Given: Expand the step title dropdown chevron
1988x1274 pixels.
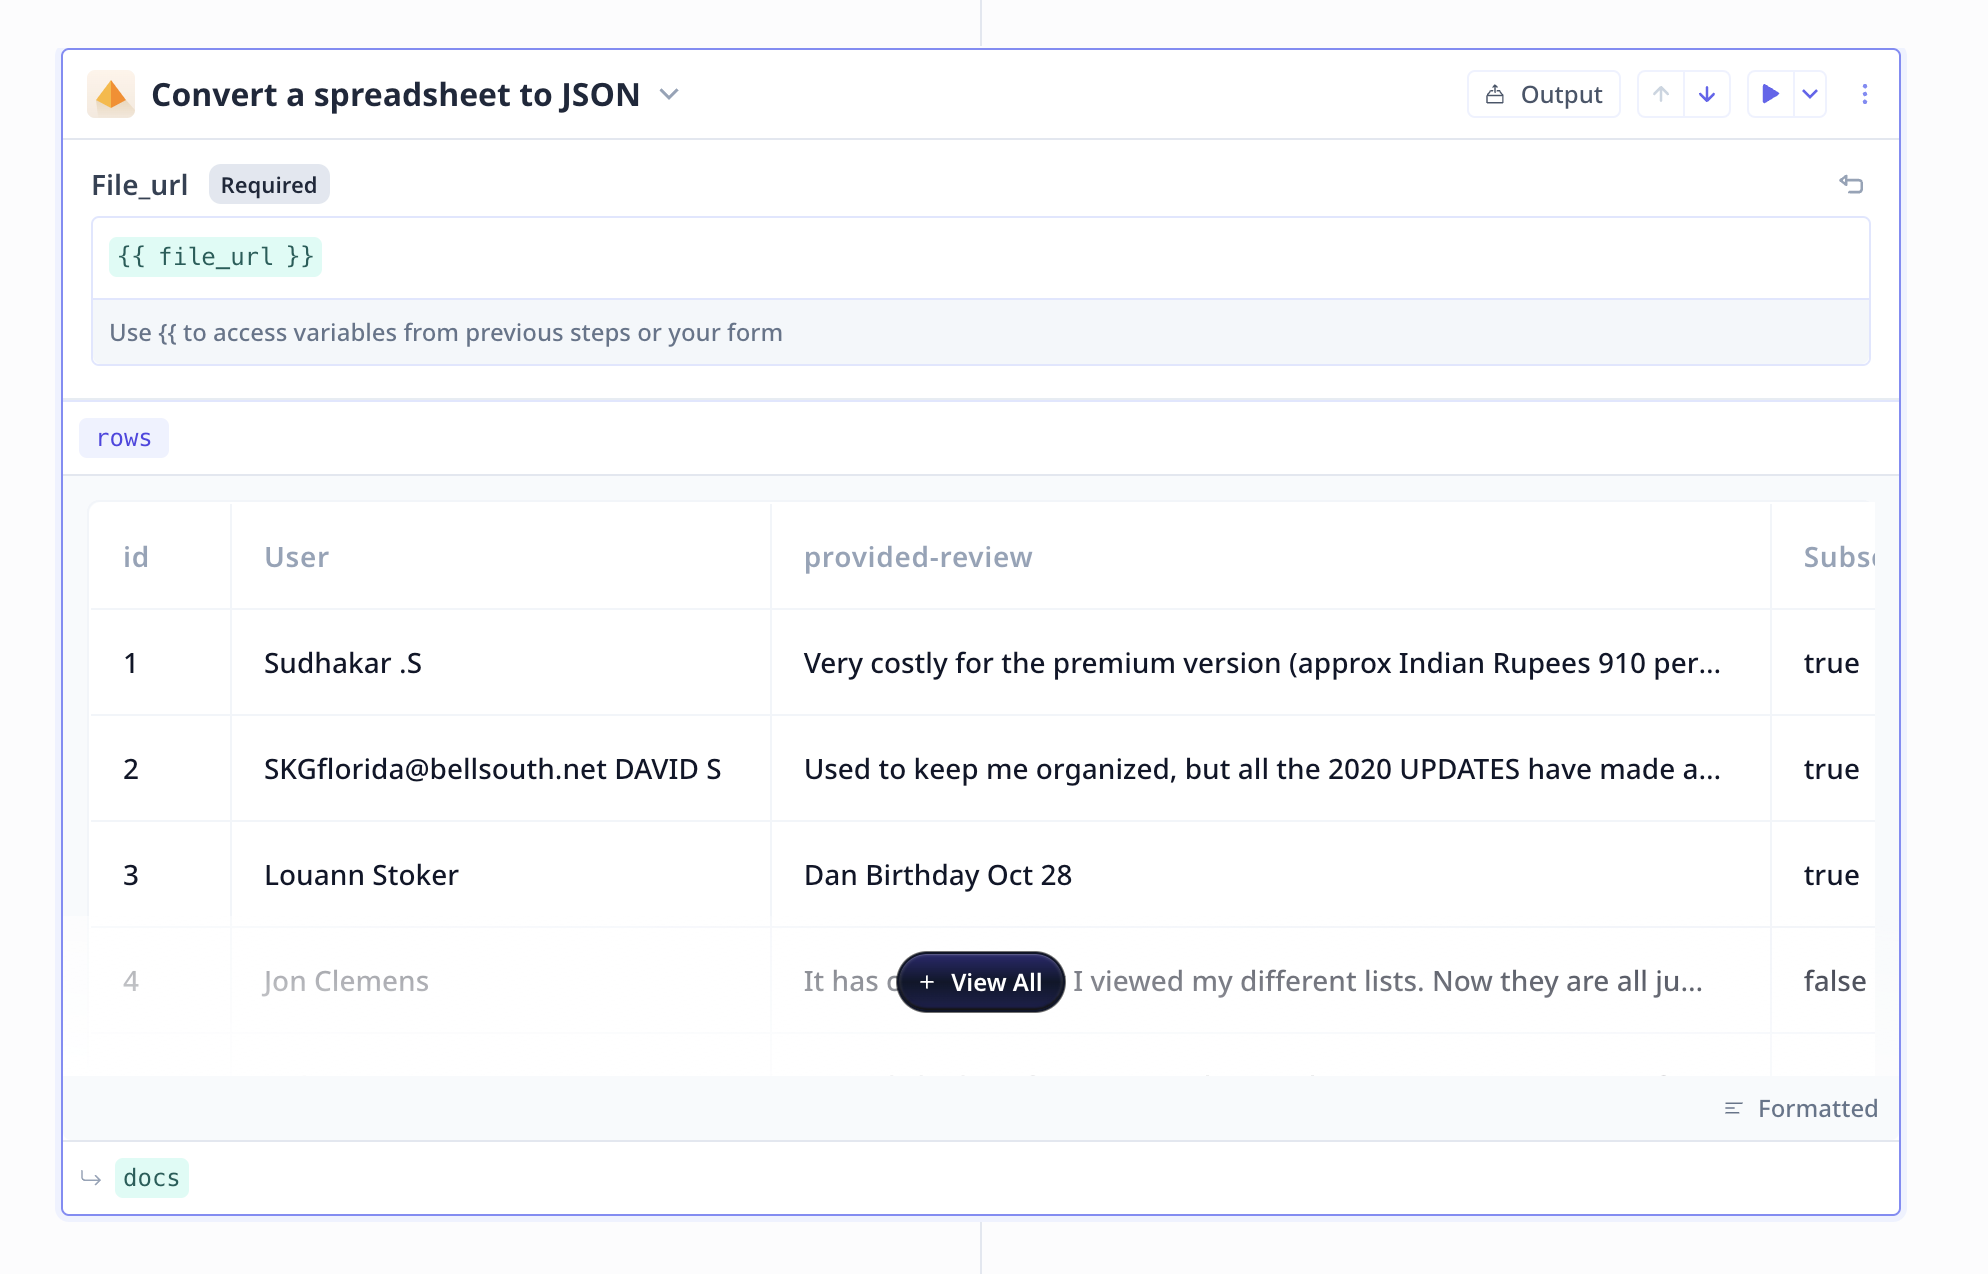Looking at the screenshot, I should click(669, 95).
